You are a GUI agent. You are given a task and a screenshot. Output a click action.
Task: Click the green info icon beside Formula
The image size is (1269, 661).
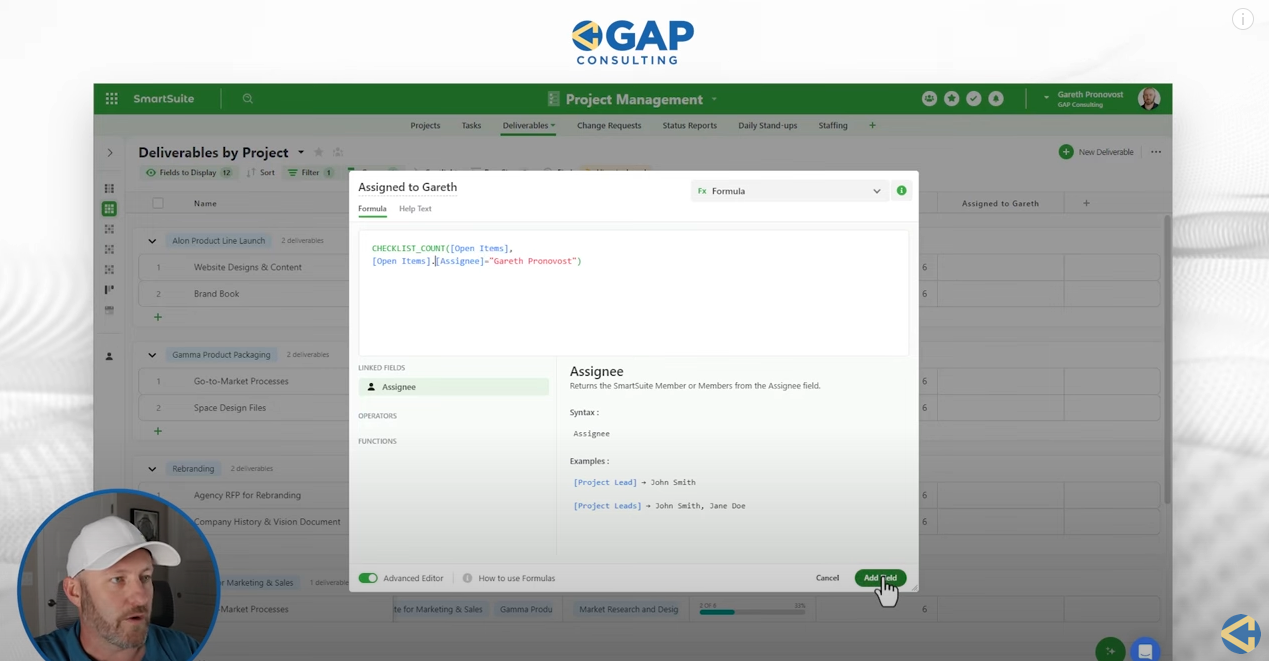pos(901,190)
